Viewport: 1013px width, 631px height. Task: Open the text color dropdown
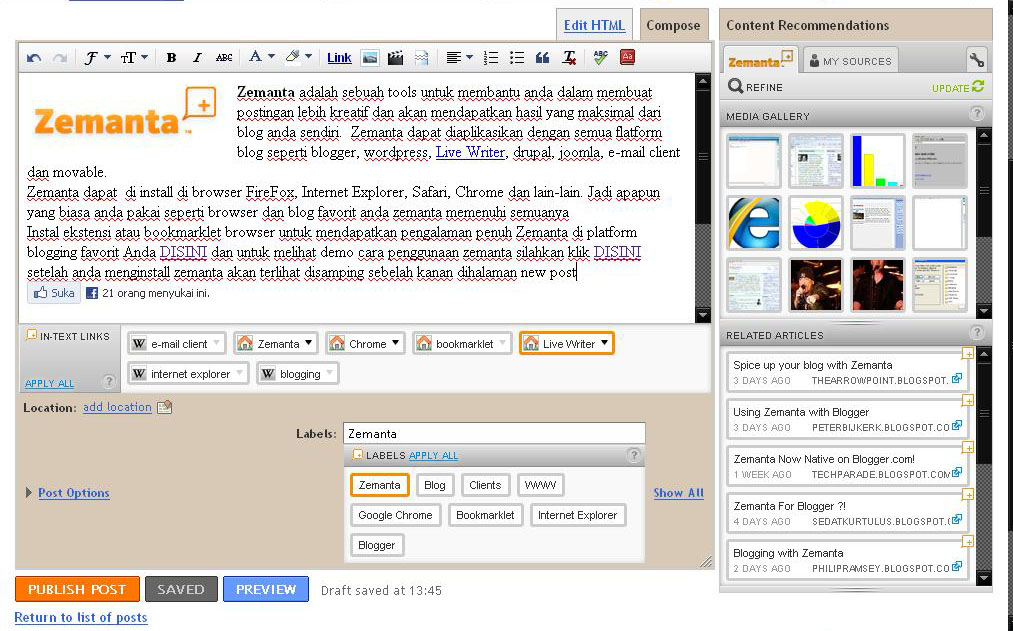pos(262,57)
